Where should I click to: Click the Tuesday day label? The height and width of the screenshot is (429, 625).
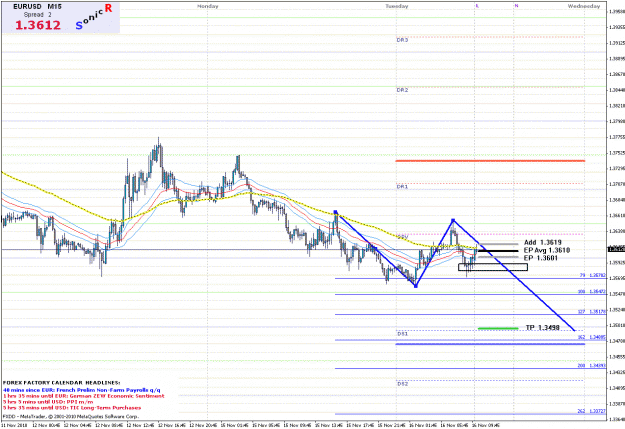(397, 6)
